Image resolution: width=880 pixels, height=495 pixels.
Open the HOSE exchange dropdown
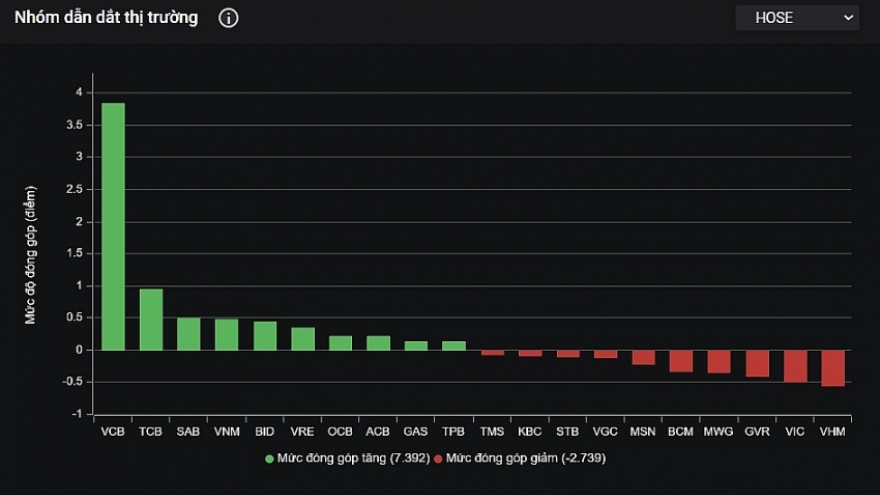click(797, 18)
